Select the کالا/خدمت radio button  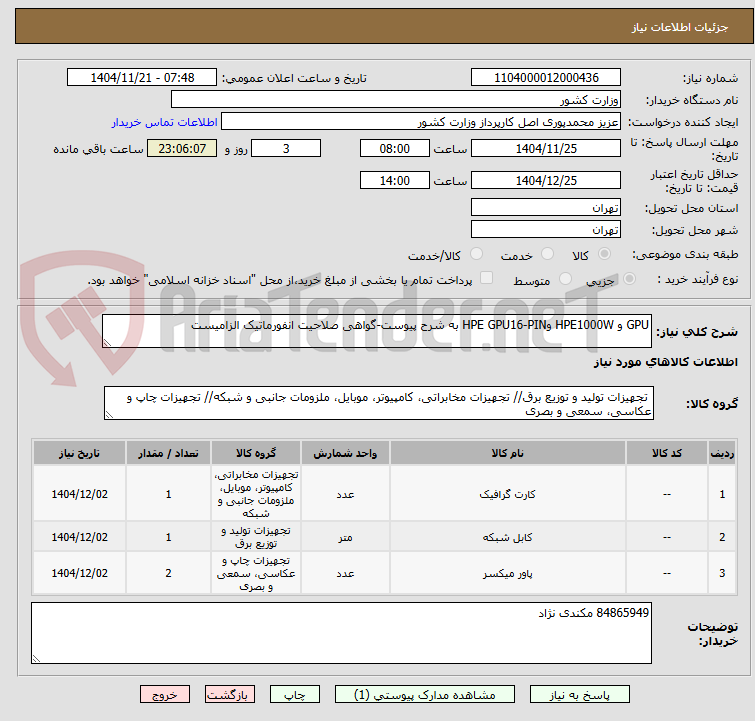(x=476, y=253)
